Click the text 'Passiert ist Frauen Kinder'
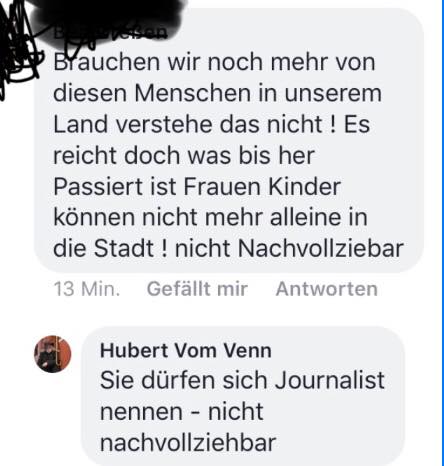 pyautogui.click(x=197, y=186)
